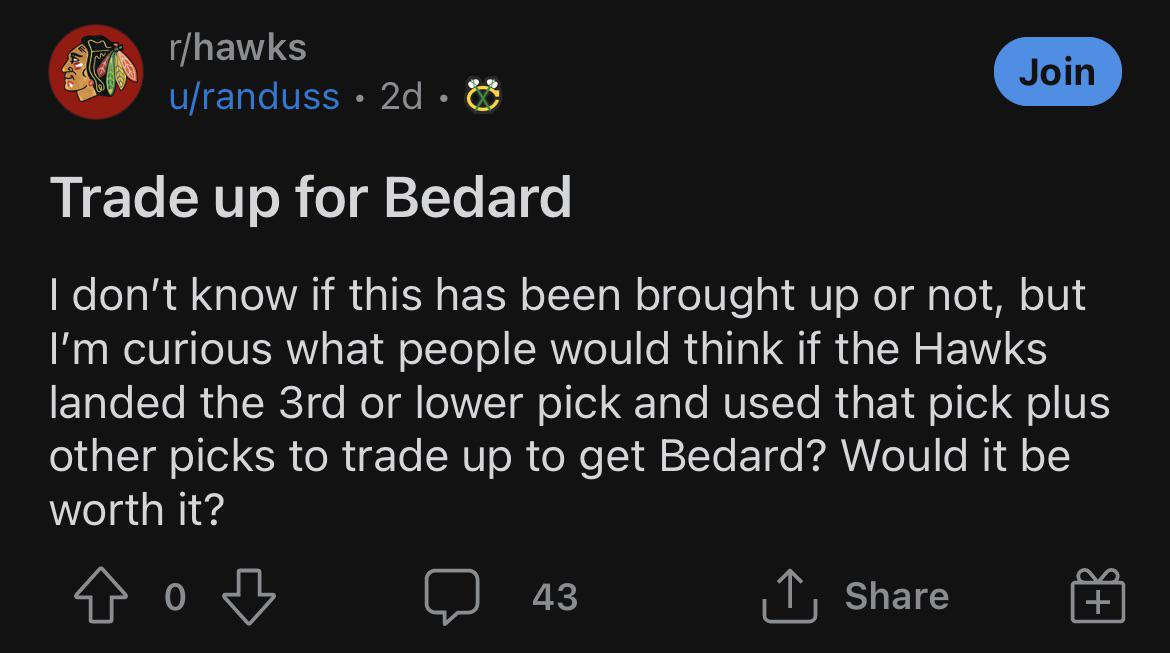Viewport: 1170px width, 653px height.
Task: Click the word 'Bedard' in the post title
Action: click(477, 197)
